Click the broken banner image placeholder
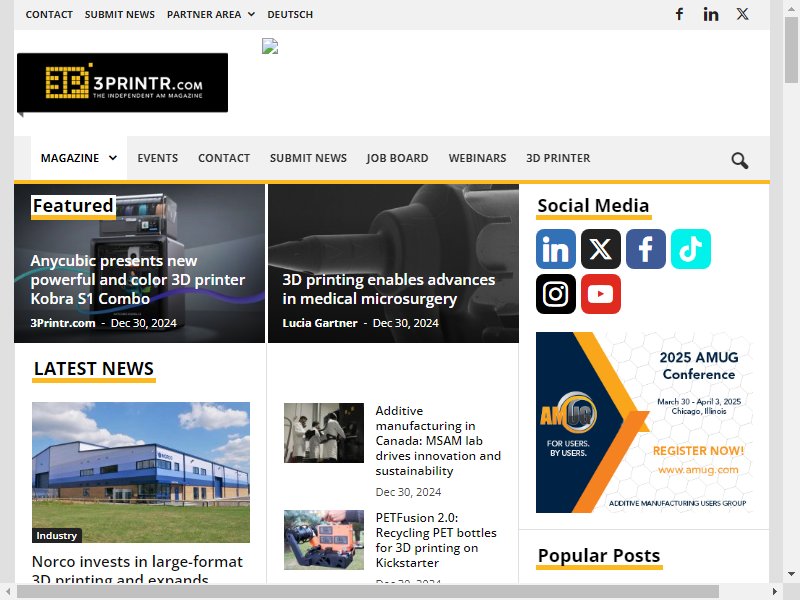The width and height of the screenshot is (800, 600). (270, 46)
